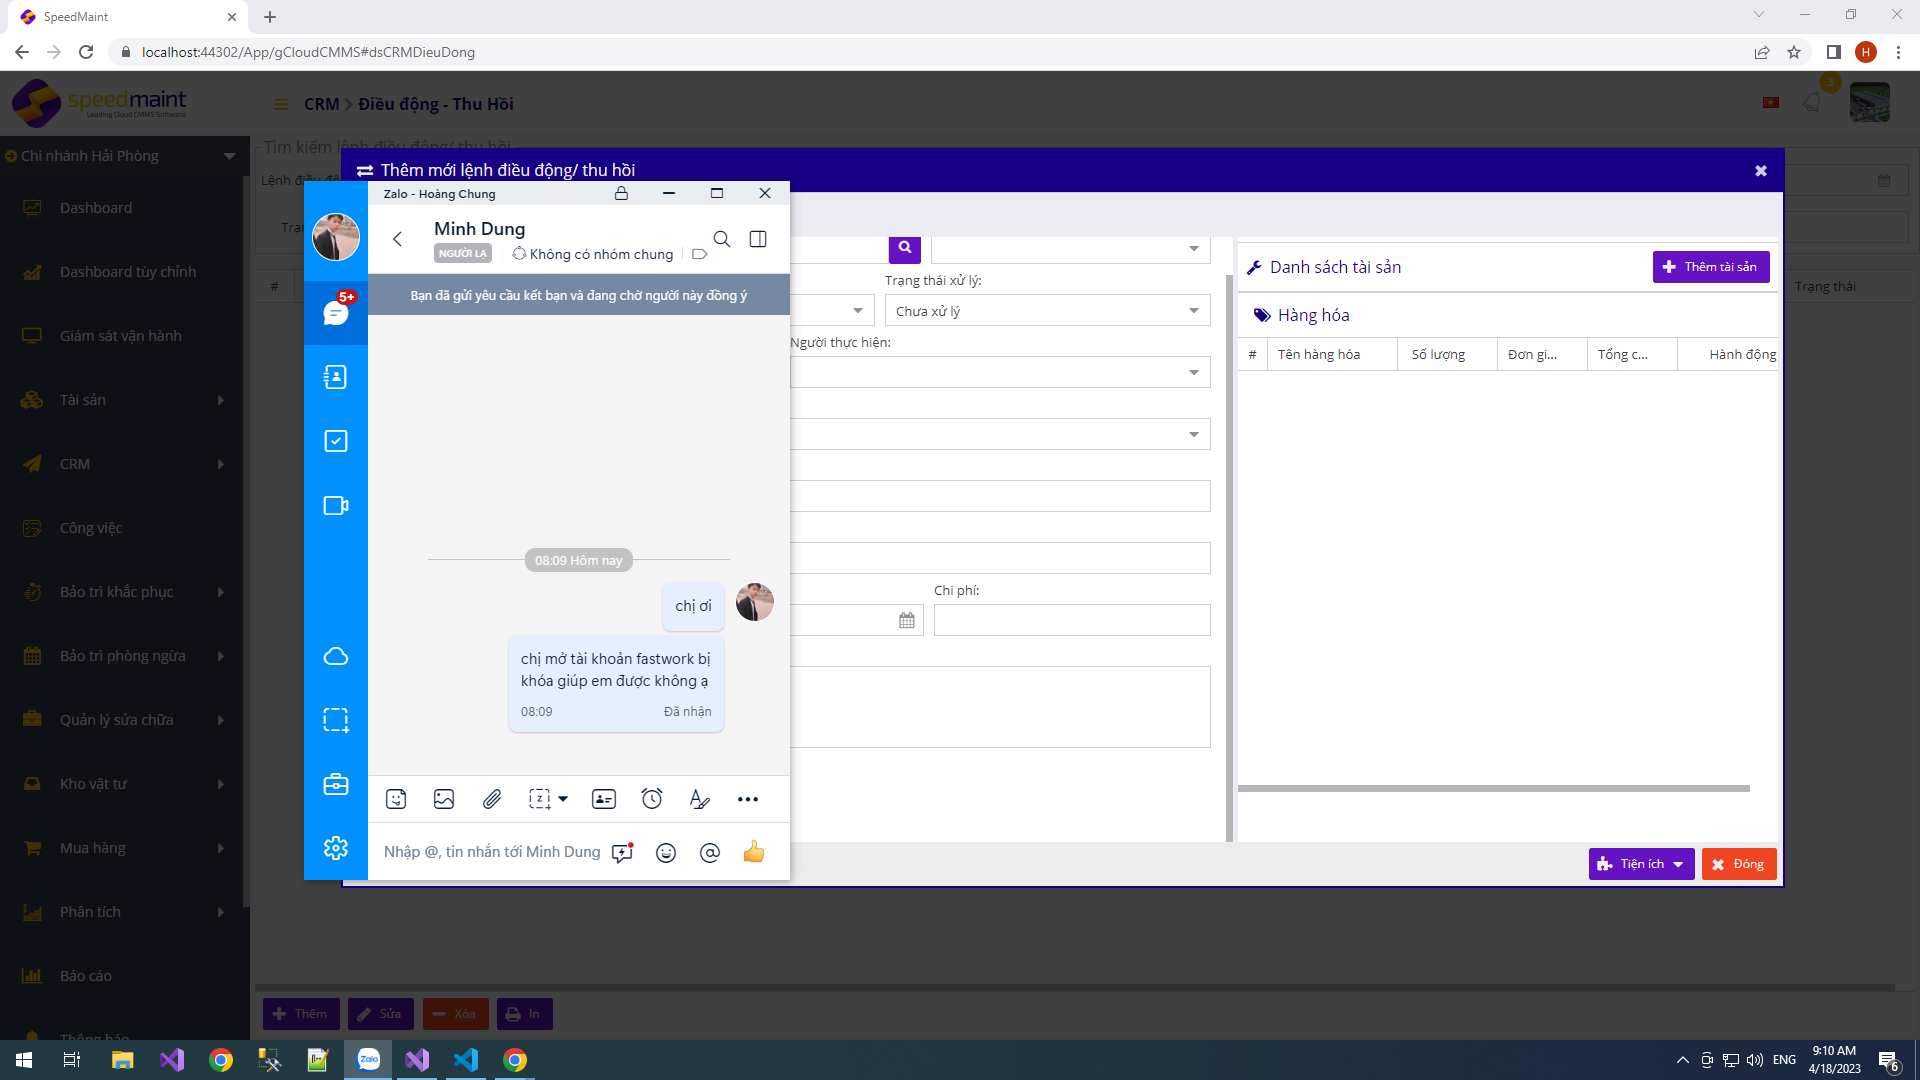This screenshot has width=1920, height=1080.
Task: Go back from Minh Dung chat
Action: tap(398, 239)
